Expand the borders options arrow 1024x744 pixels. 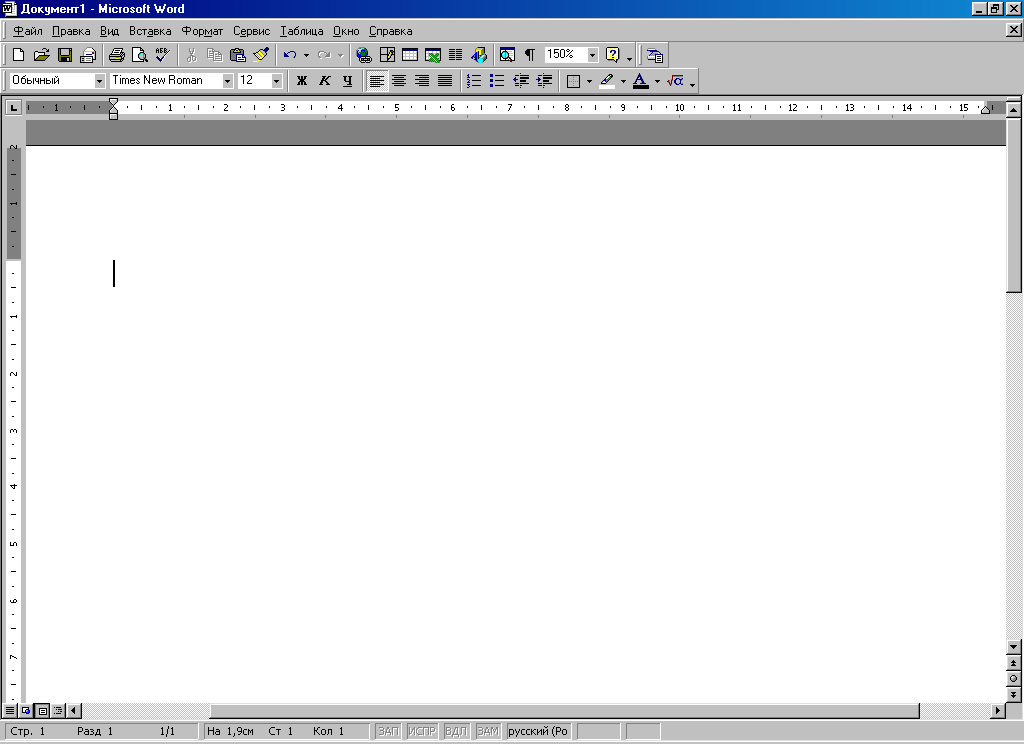click(x=589, y=80)
